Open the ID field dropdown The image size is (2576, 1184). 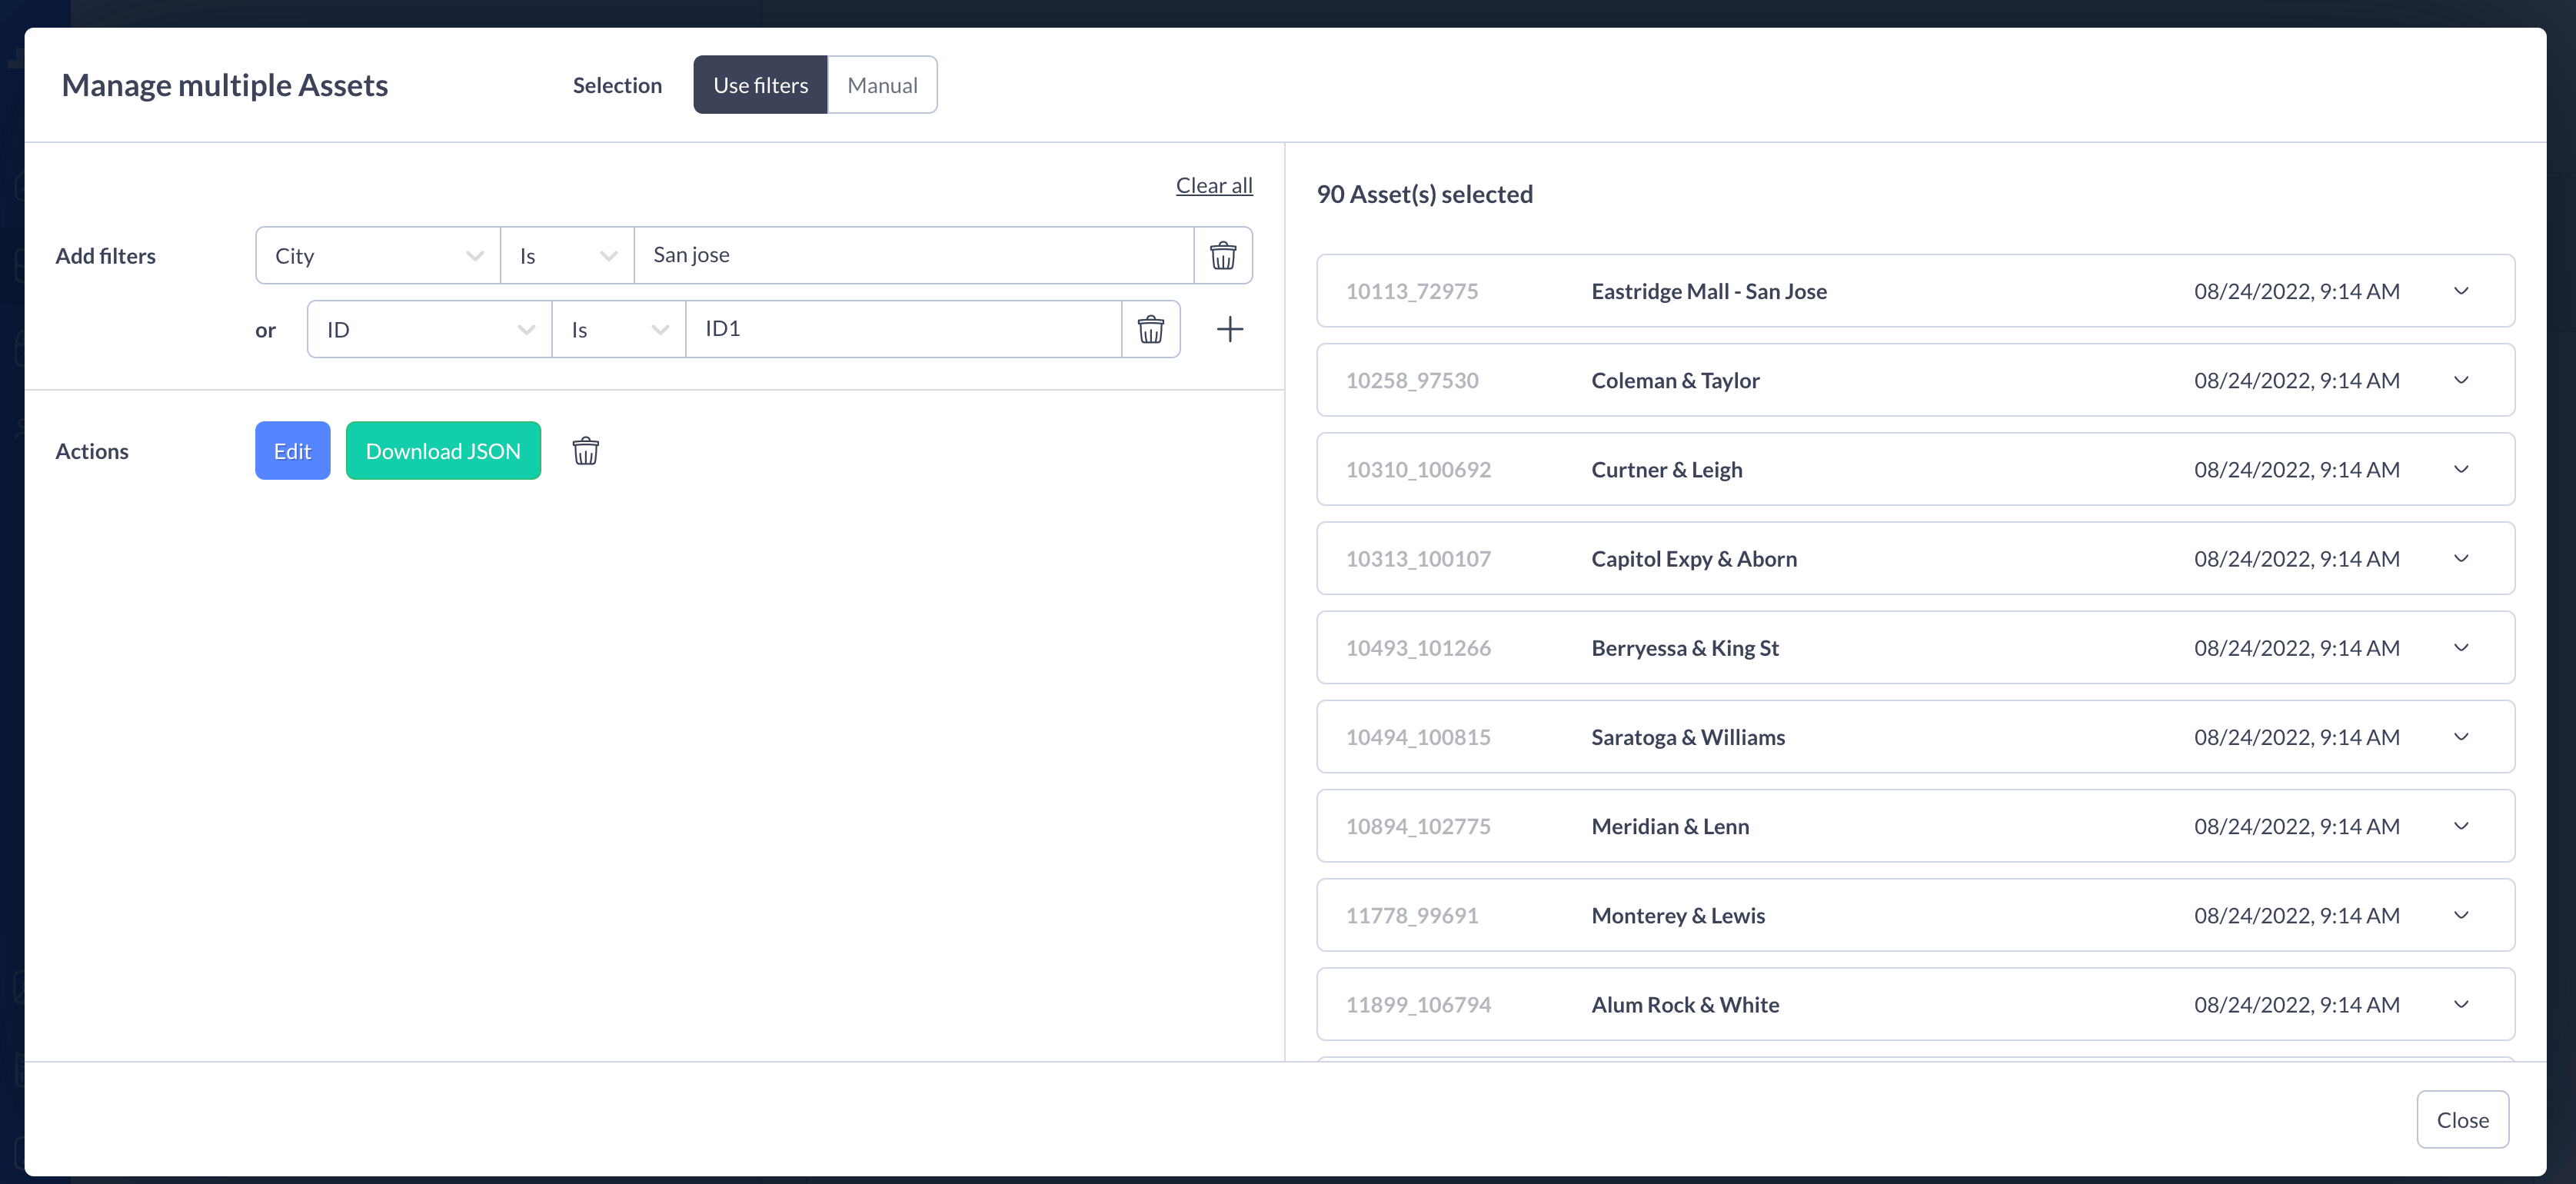[429, 330]
